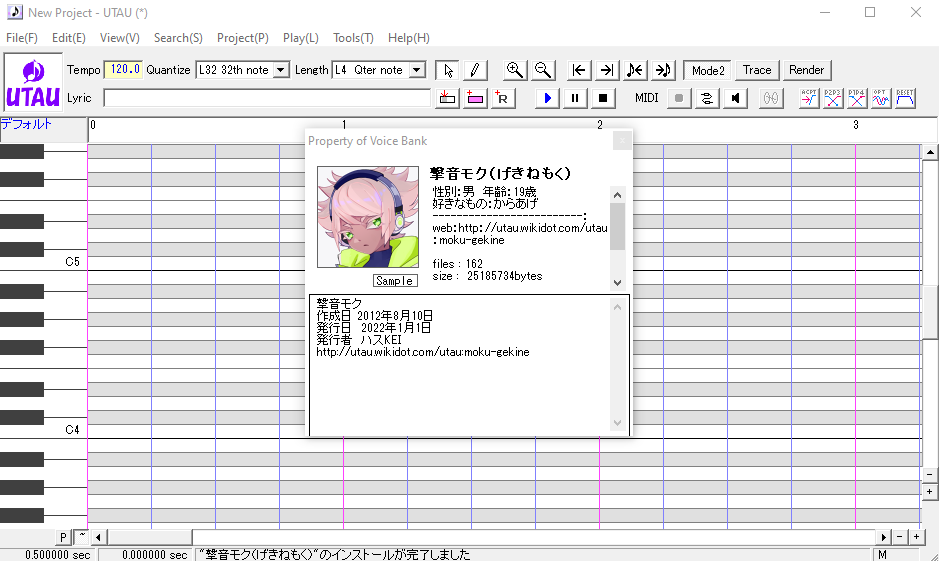Click the add rest R icon
Screen dimensions: 939x561
(x=503, y=98)
